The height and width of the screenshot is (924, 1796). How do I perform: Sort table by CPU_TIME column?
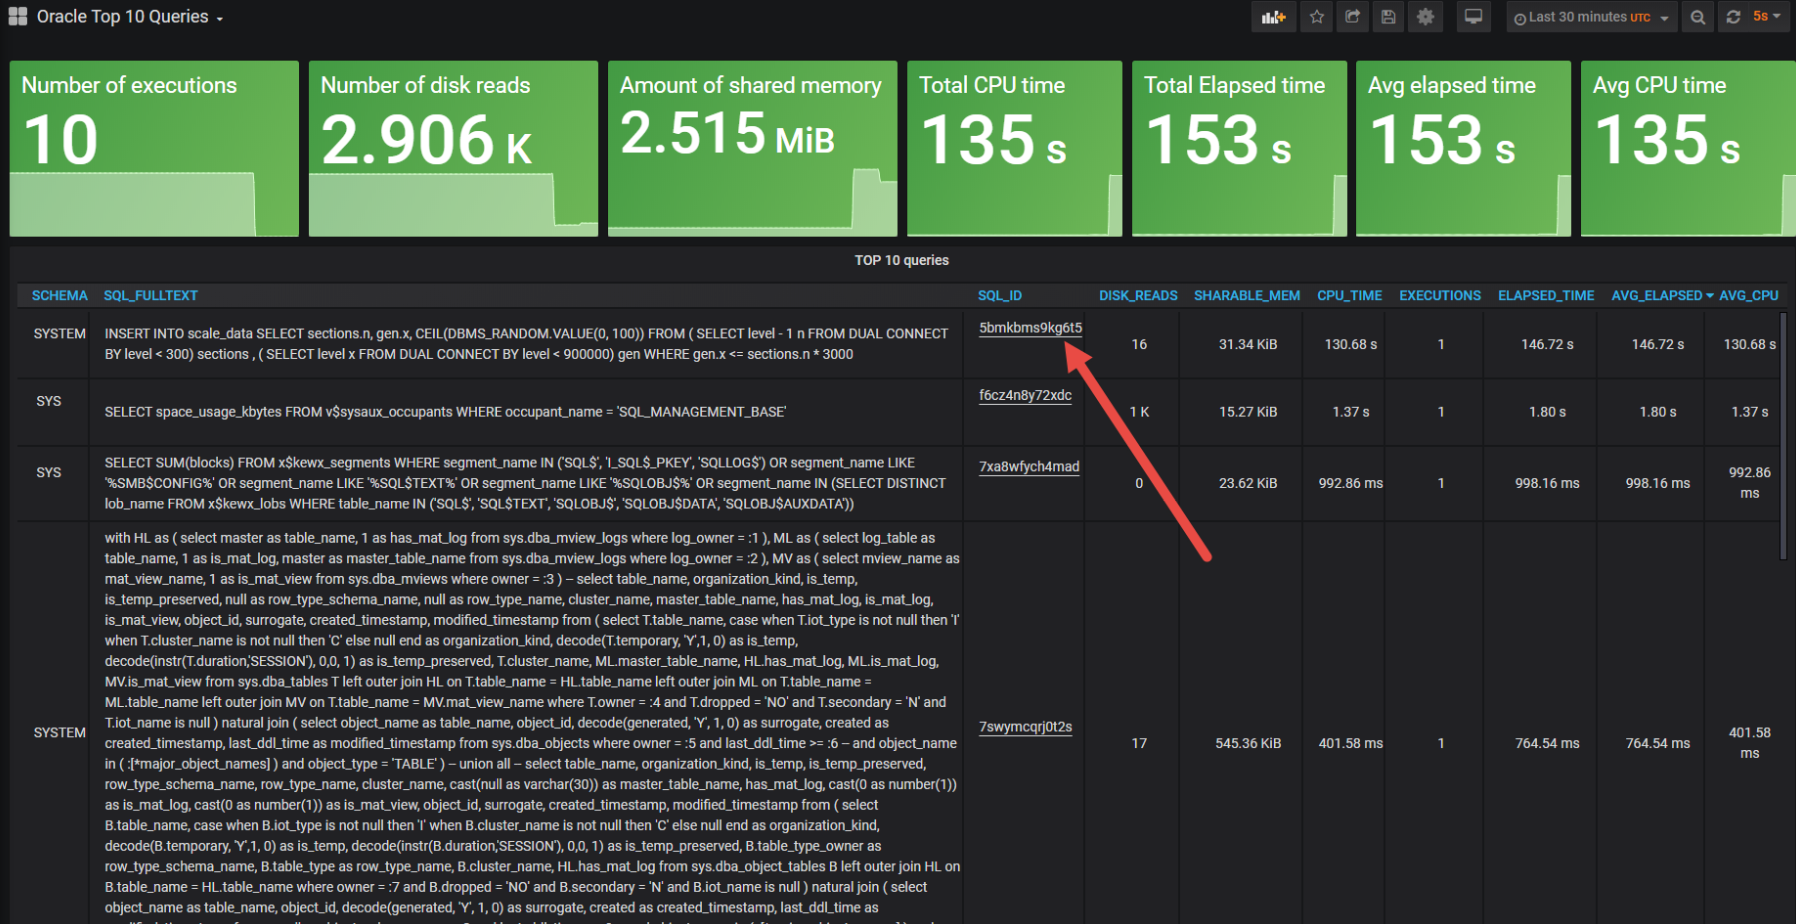pos(1349,296)
